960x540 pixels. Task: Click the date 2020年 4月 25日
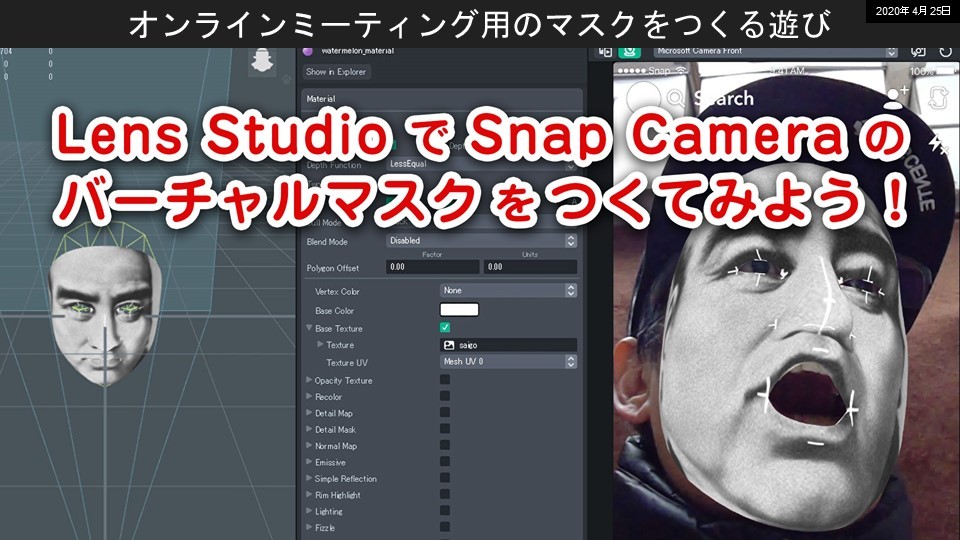(x=913, y=11)
